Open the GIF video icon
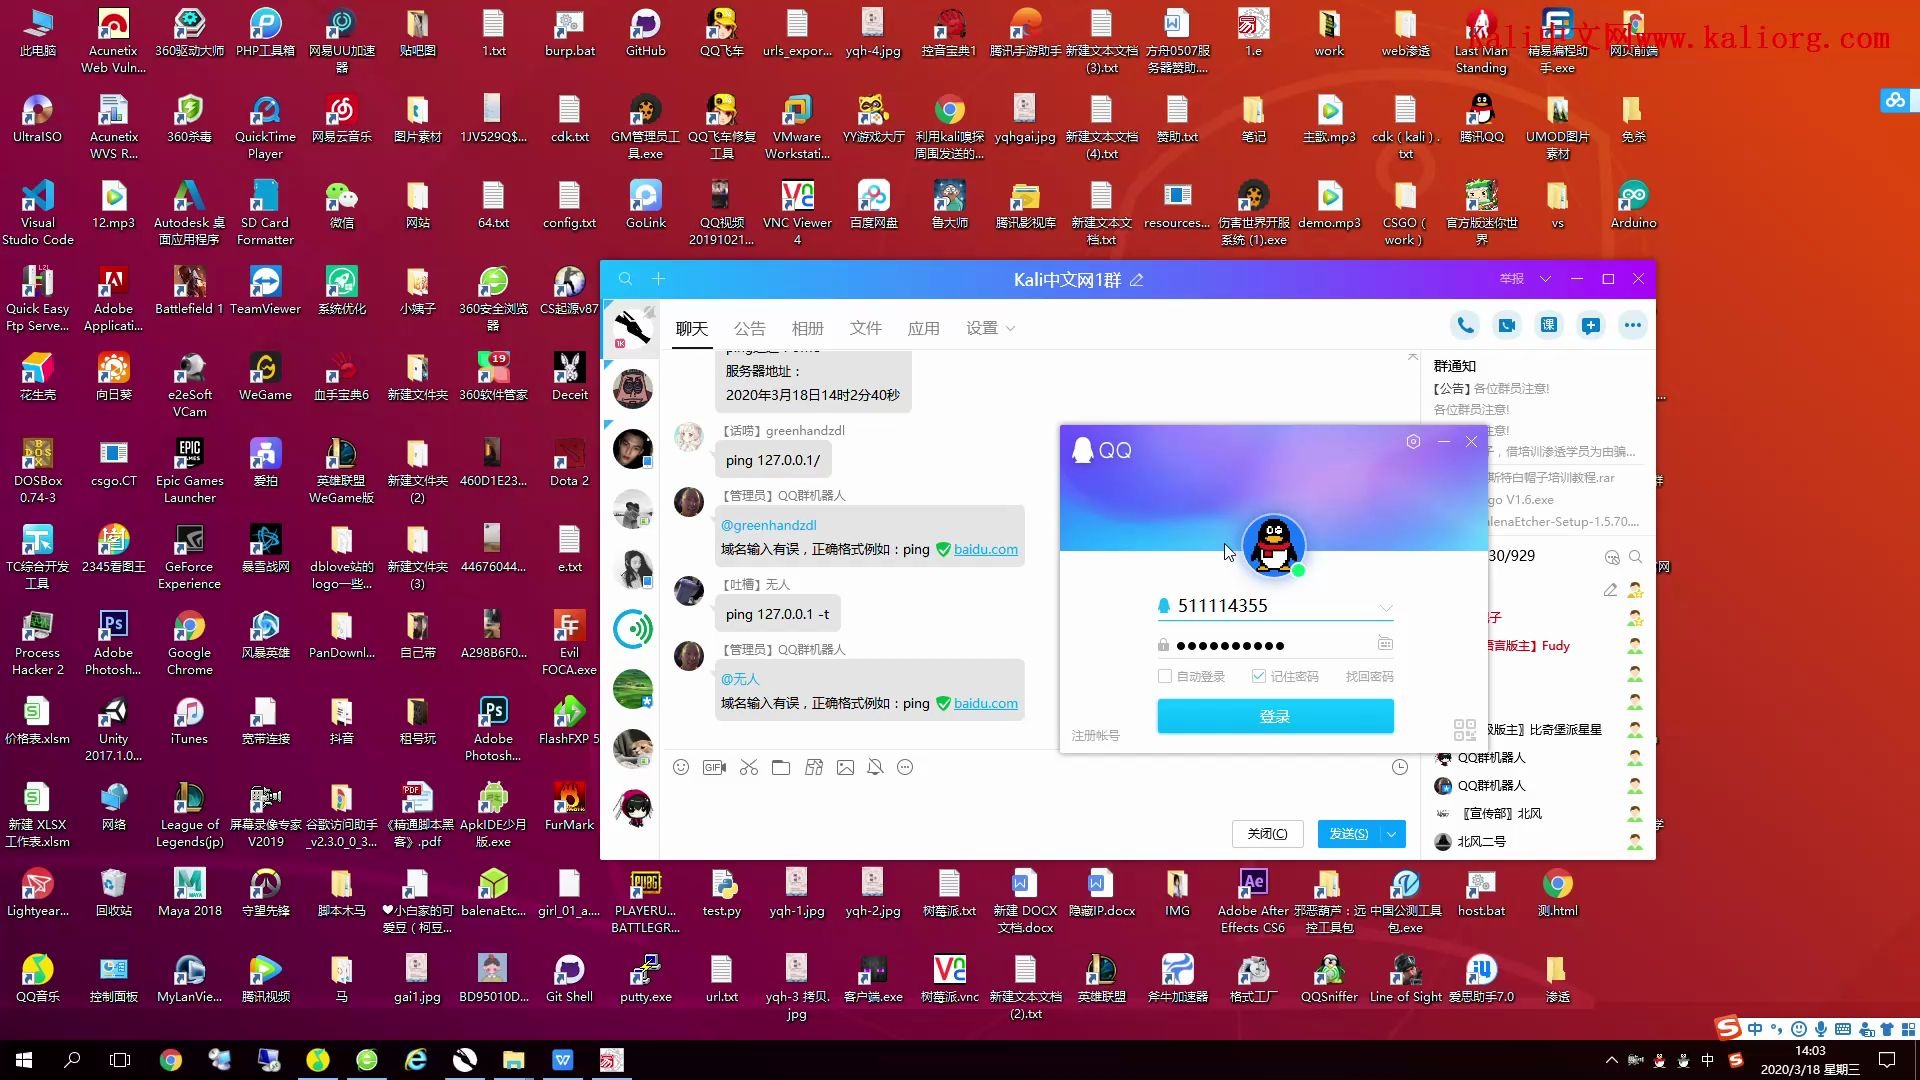Viewport: 1920px width, 1080px height. [x=714, y=767]
